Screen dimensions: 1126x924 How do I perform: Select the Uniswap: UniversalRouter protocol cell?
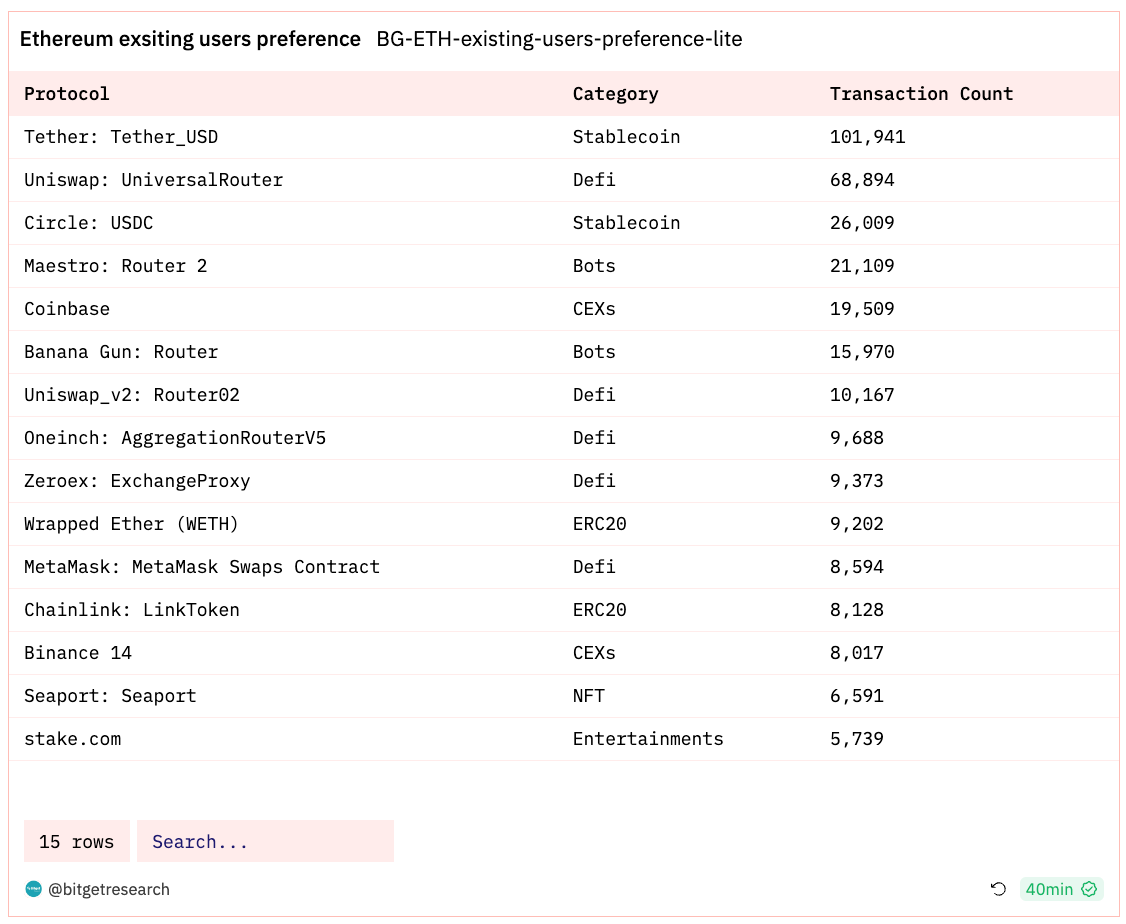(x=153, y=180)
